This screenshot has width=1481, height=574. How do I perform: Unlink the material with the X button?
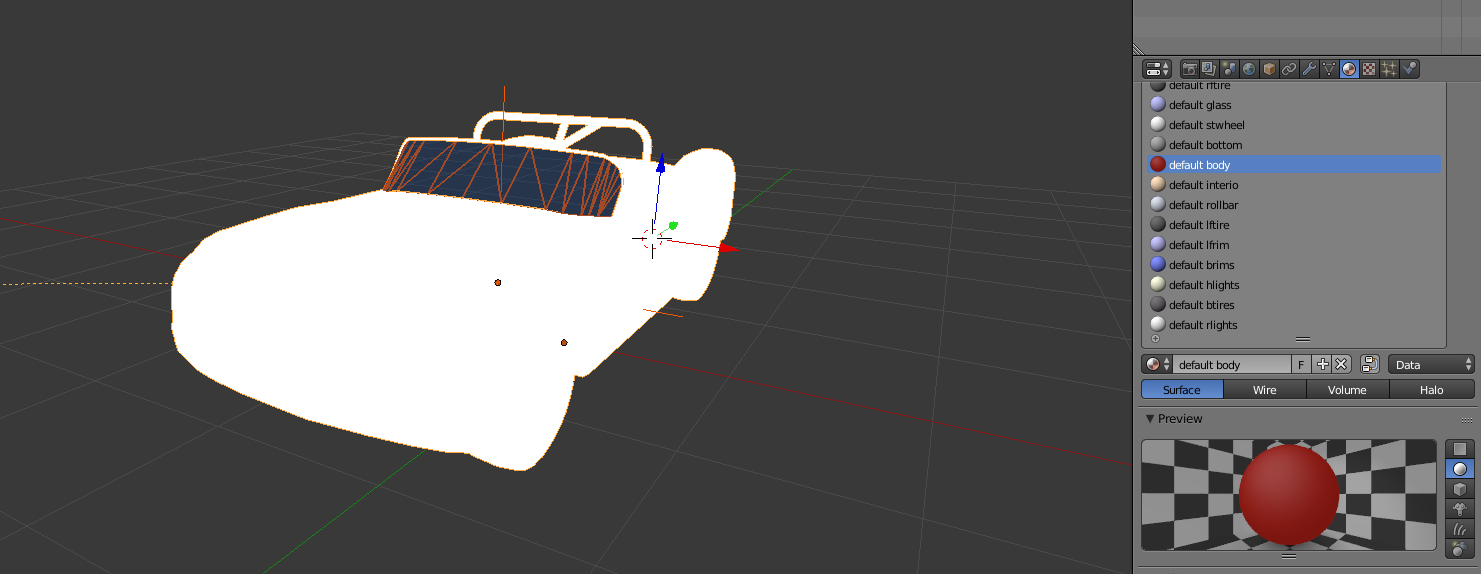(1342, 365)
